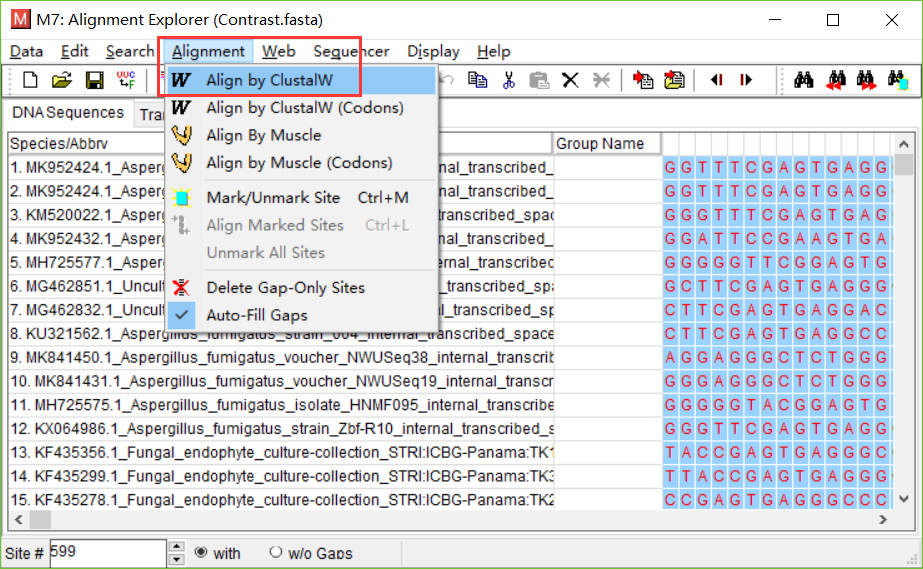
Task: Click the binoculars find previous icon
Action: pos(836,80)
